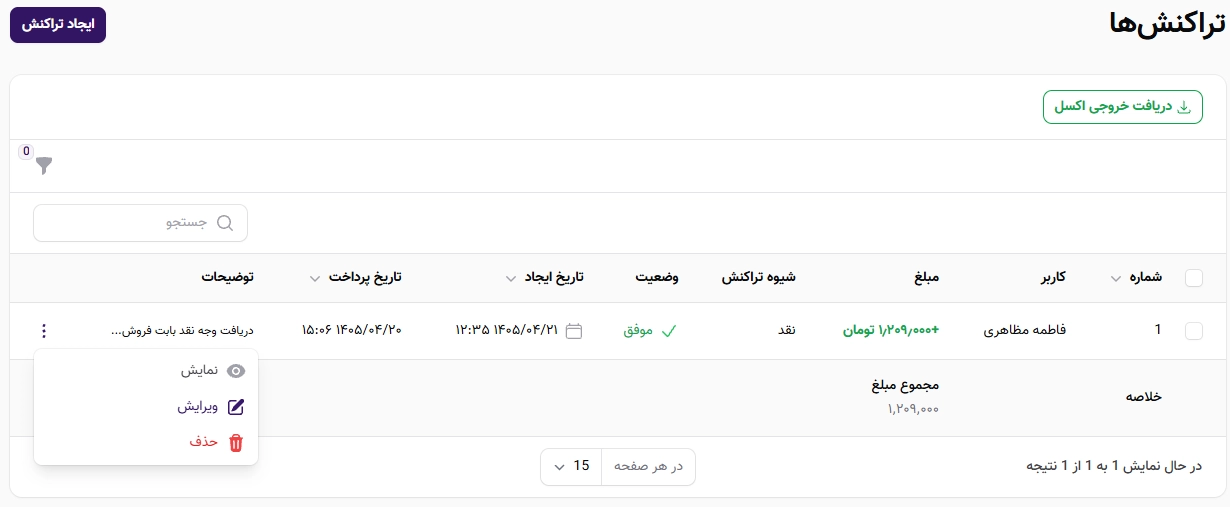The width and height of the screenshot is (1230, 507).
Task: Open the per-page count dropdown showing 15
Action: tap(571, 466)
